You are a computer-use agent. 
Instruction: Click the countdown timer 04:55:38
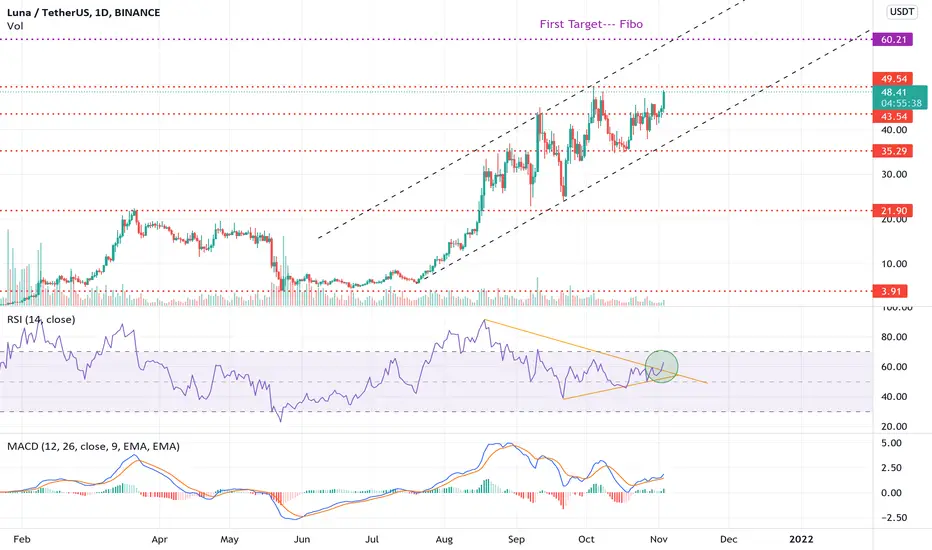click(x=901, y=103)
